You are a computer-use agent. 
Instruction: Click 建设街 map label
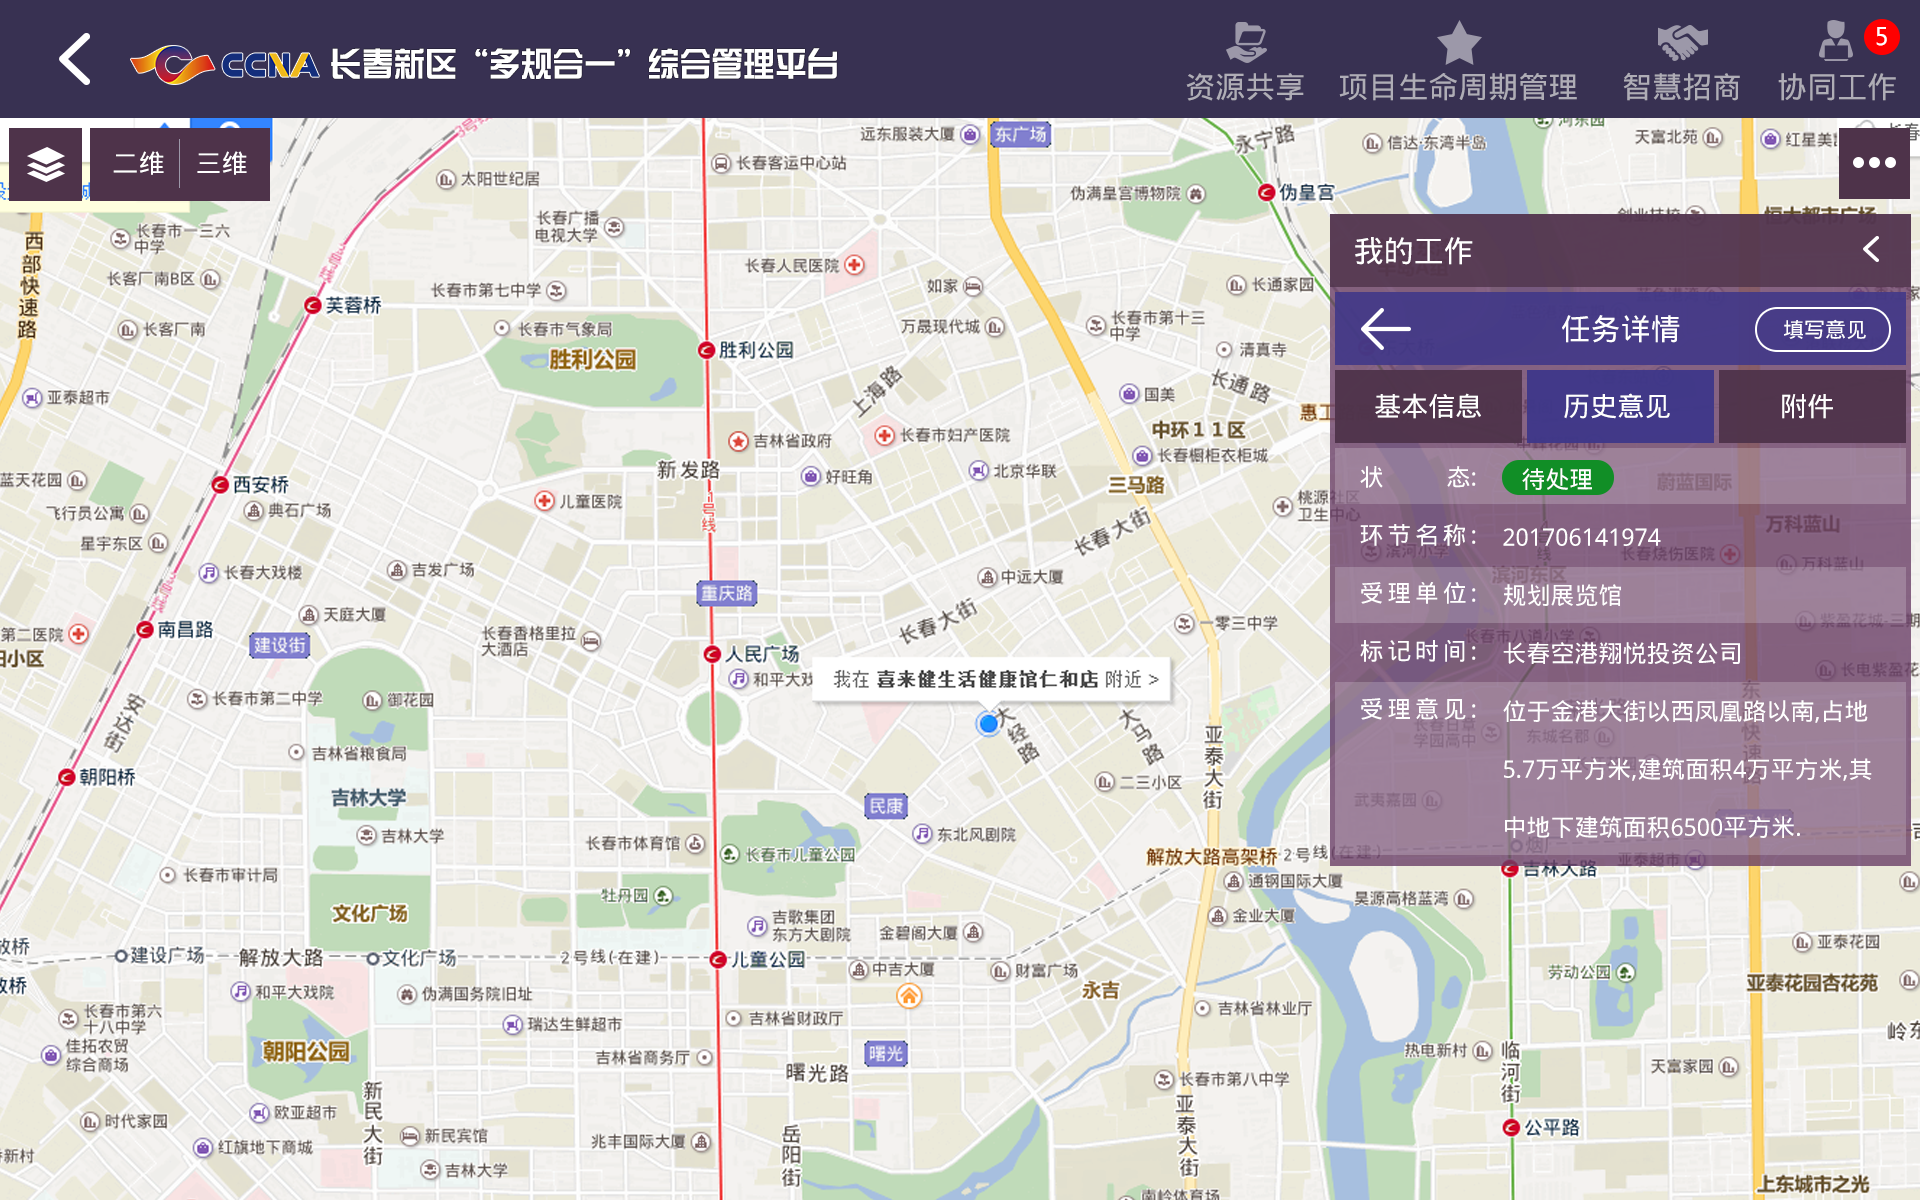279,645
